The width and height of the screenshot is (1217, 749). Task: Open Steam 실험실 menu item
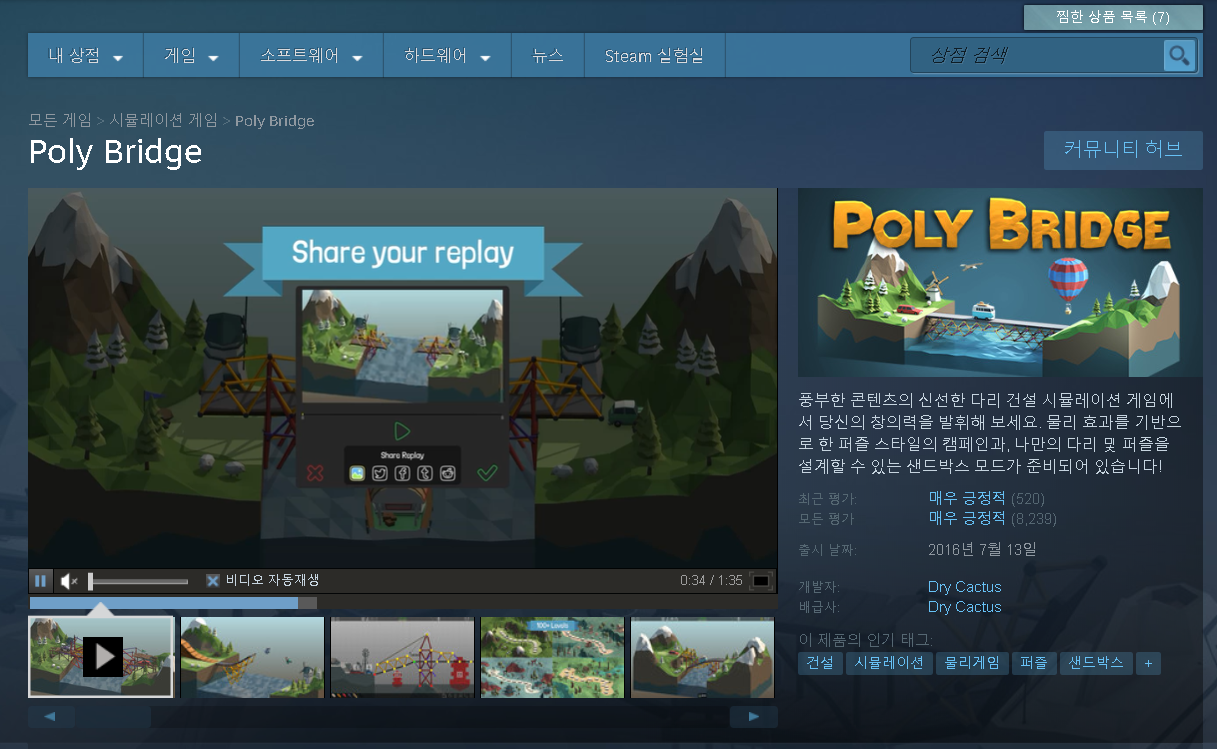click(654, 56)
